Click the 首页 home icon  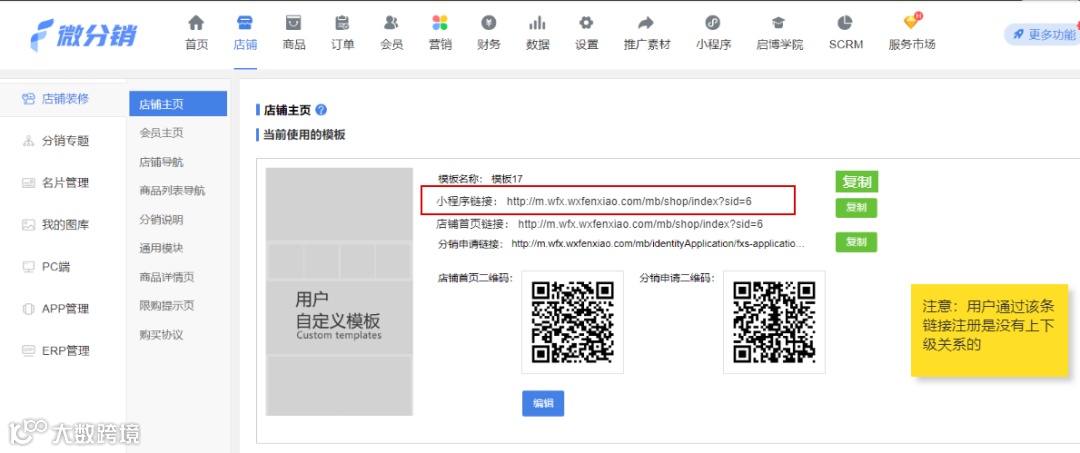(x=196, y=23)
